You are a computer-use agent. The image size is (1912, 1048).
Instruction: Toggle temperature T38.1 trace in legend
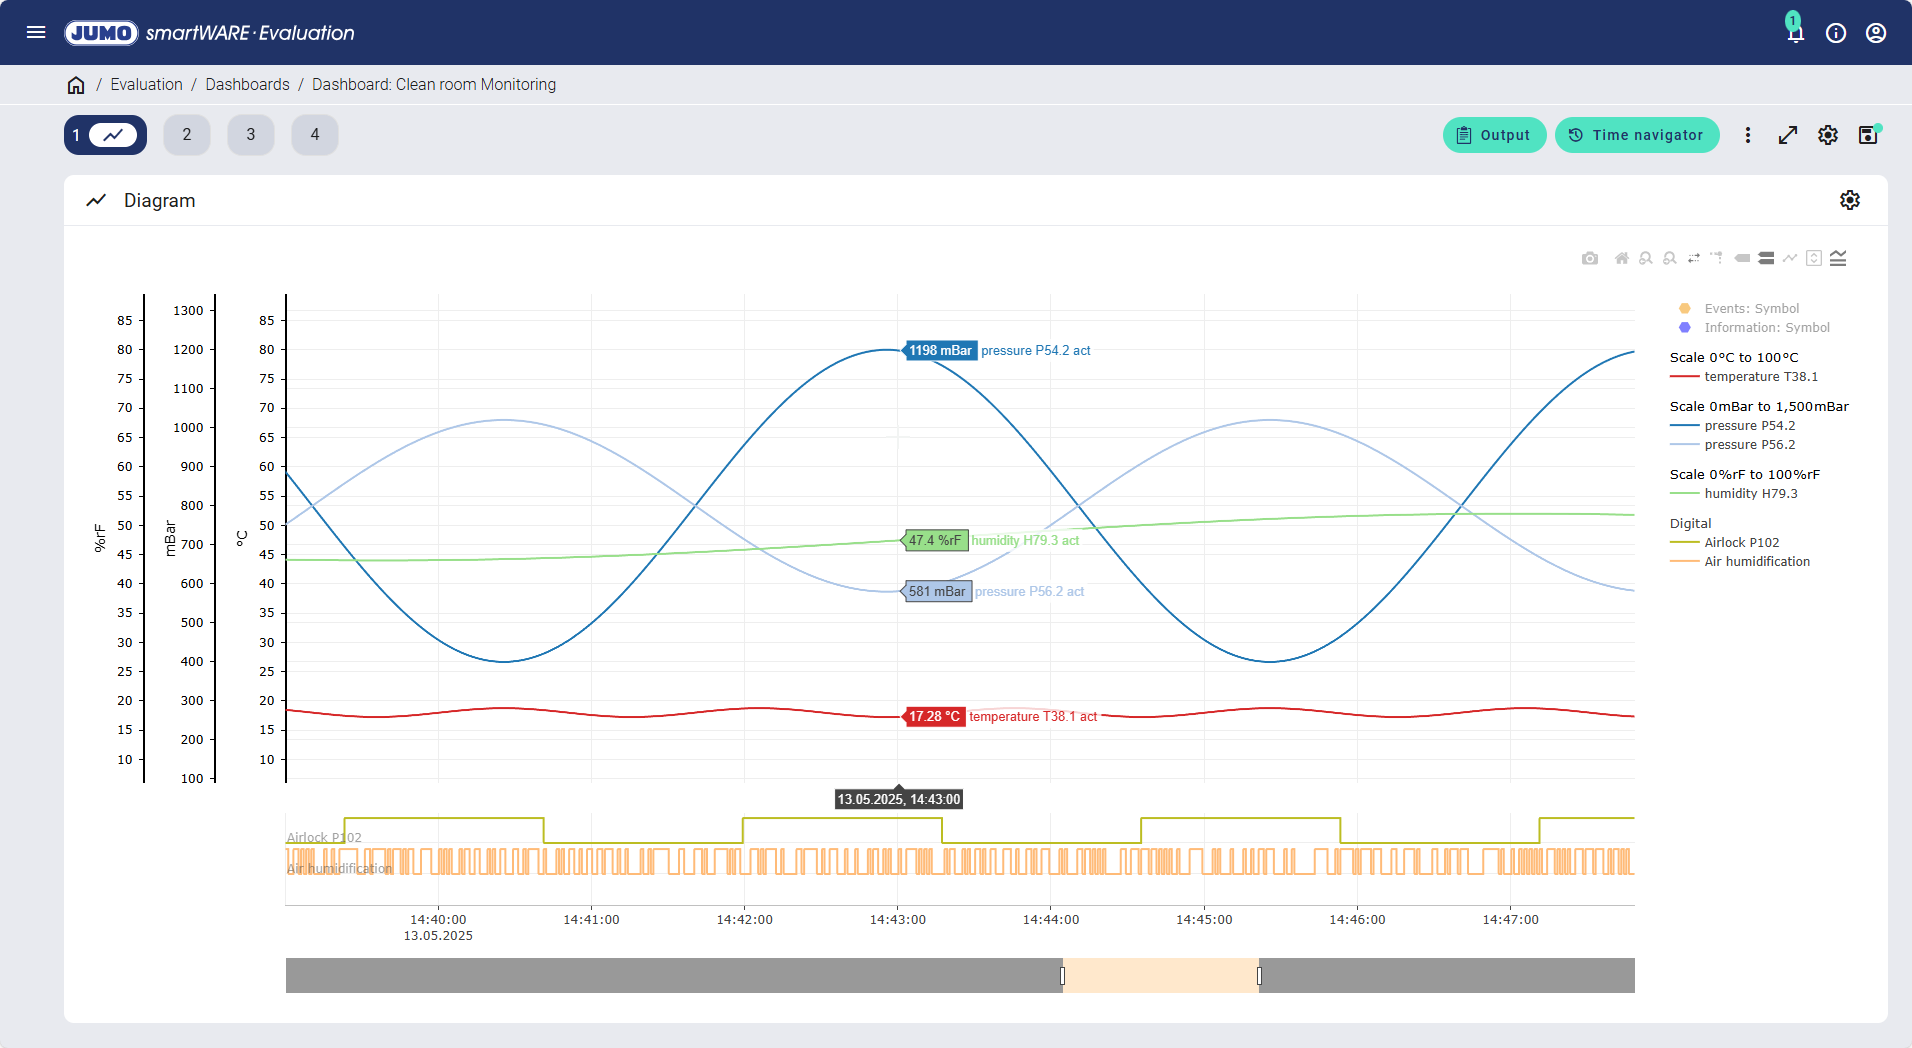[x=1760, y=377]
